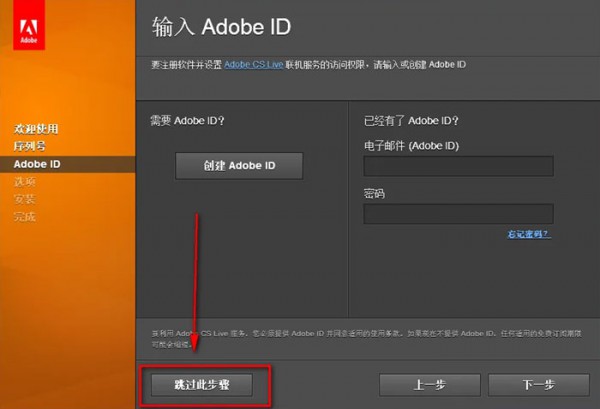Select 欢迎使用 in the sidebar

pos(36,129)
